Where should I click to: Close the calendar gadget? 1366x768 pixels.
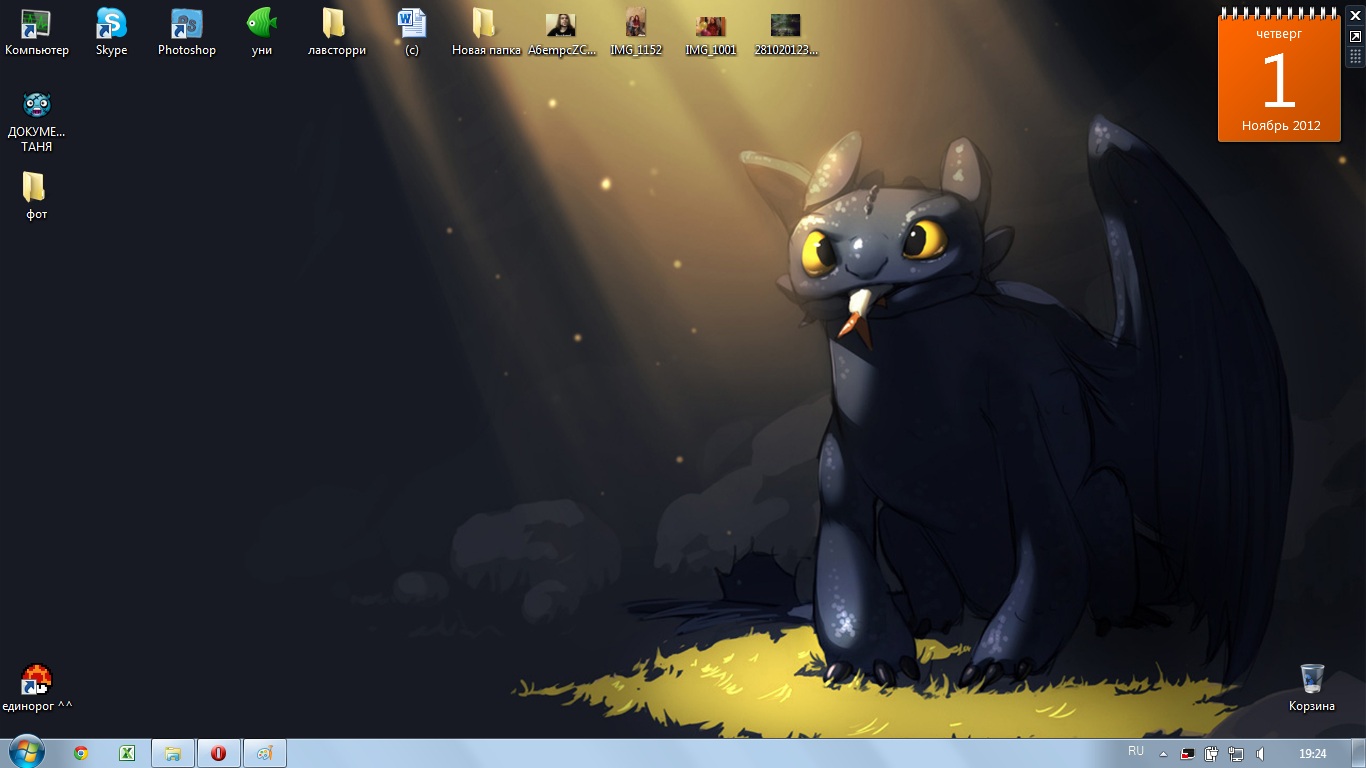pos(1356,16)
